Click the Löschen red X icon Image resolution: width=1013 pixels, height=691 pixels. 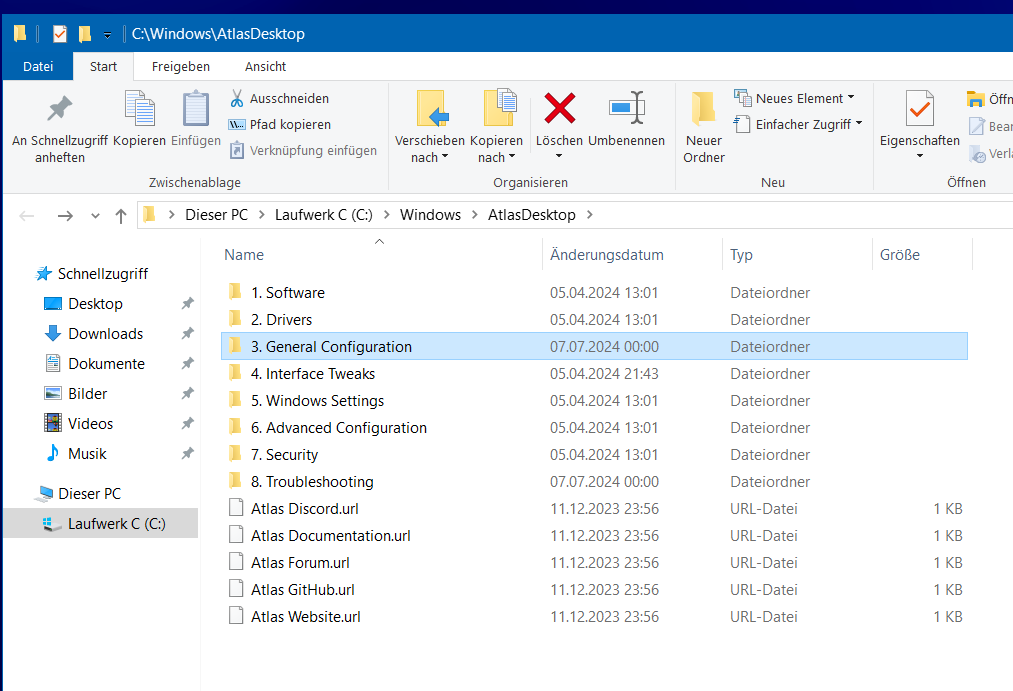(x=559, y=108)
